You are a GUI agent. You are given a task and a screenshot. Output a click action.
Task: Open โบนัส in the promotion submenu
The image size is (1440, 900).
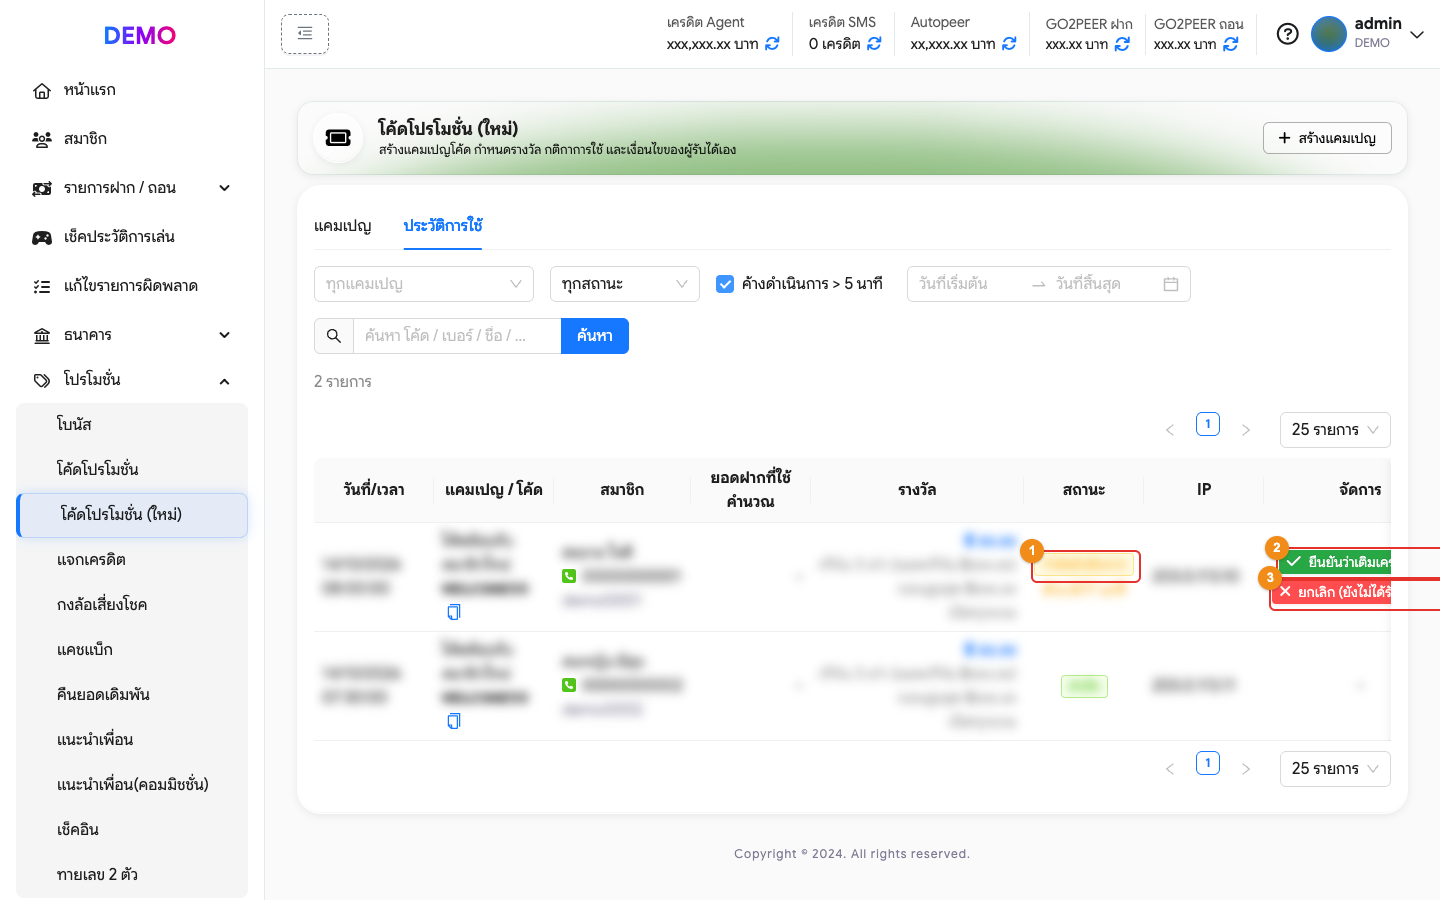(x=132, y=424)
